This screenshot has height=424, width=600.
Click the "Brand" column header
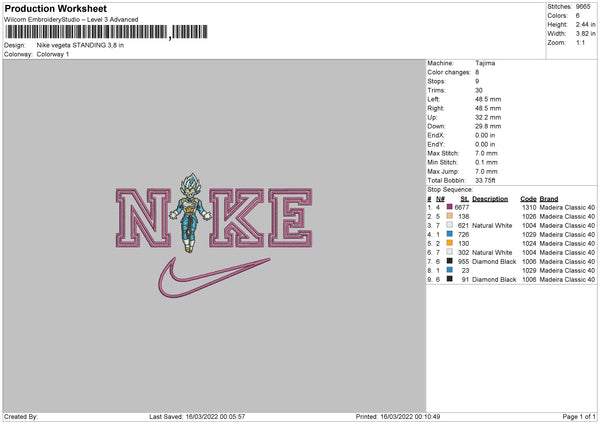[549, 199]
